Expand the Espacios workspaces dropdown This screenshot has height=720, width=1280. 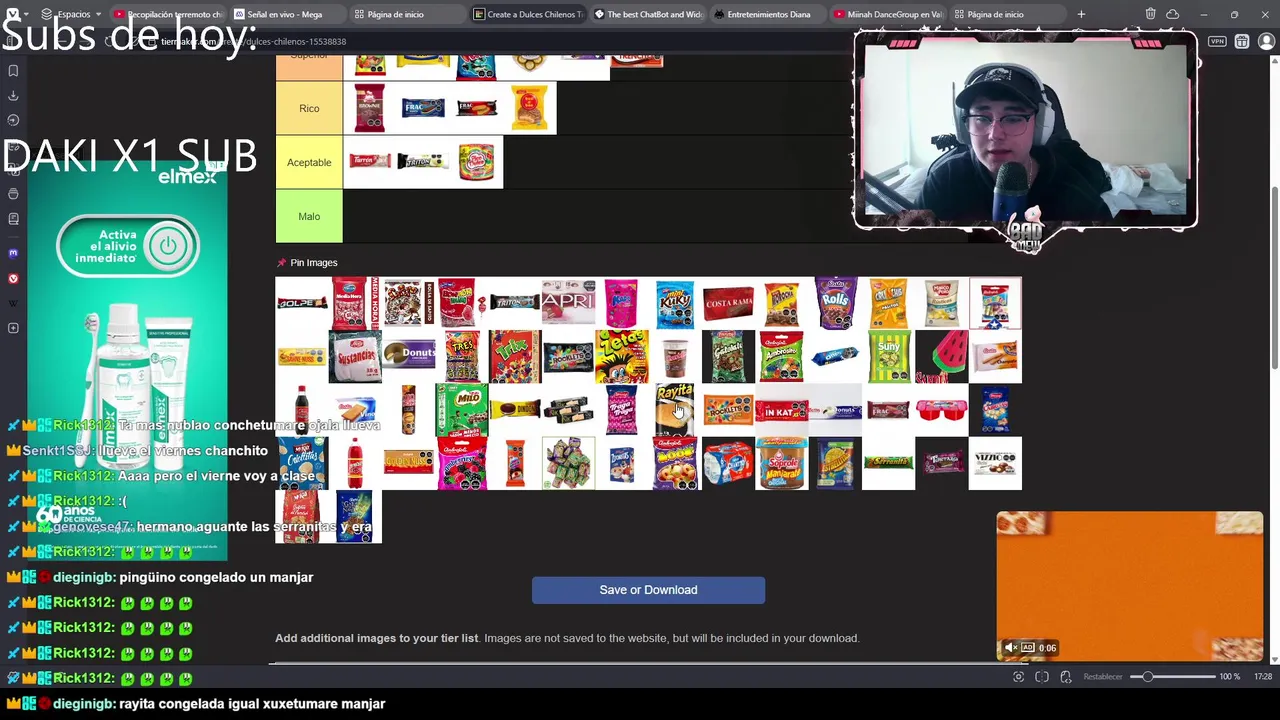pyautogui.click(x=71, y=14)
